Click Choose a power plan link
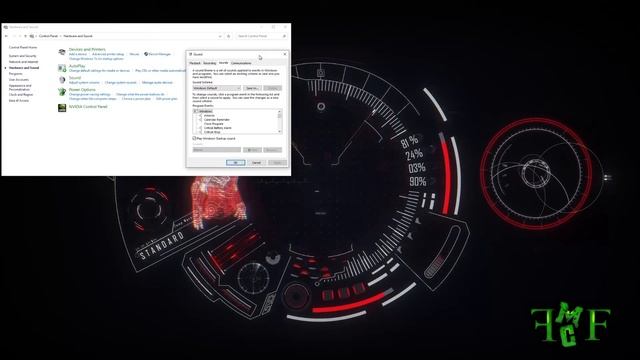The width and height of the screenshot is (640, 360). (136, 99)
